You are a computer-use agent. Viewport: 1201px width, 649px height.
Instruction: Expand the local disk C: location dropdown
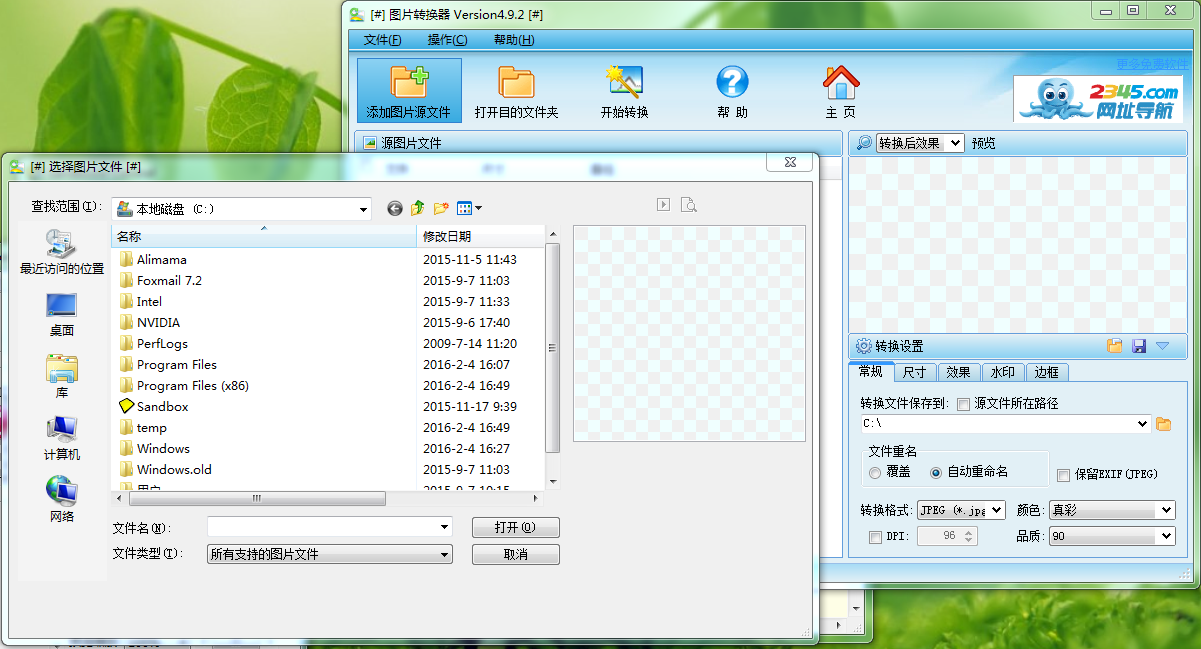point(363,209)
